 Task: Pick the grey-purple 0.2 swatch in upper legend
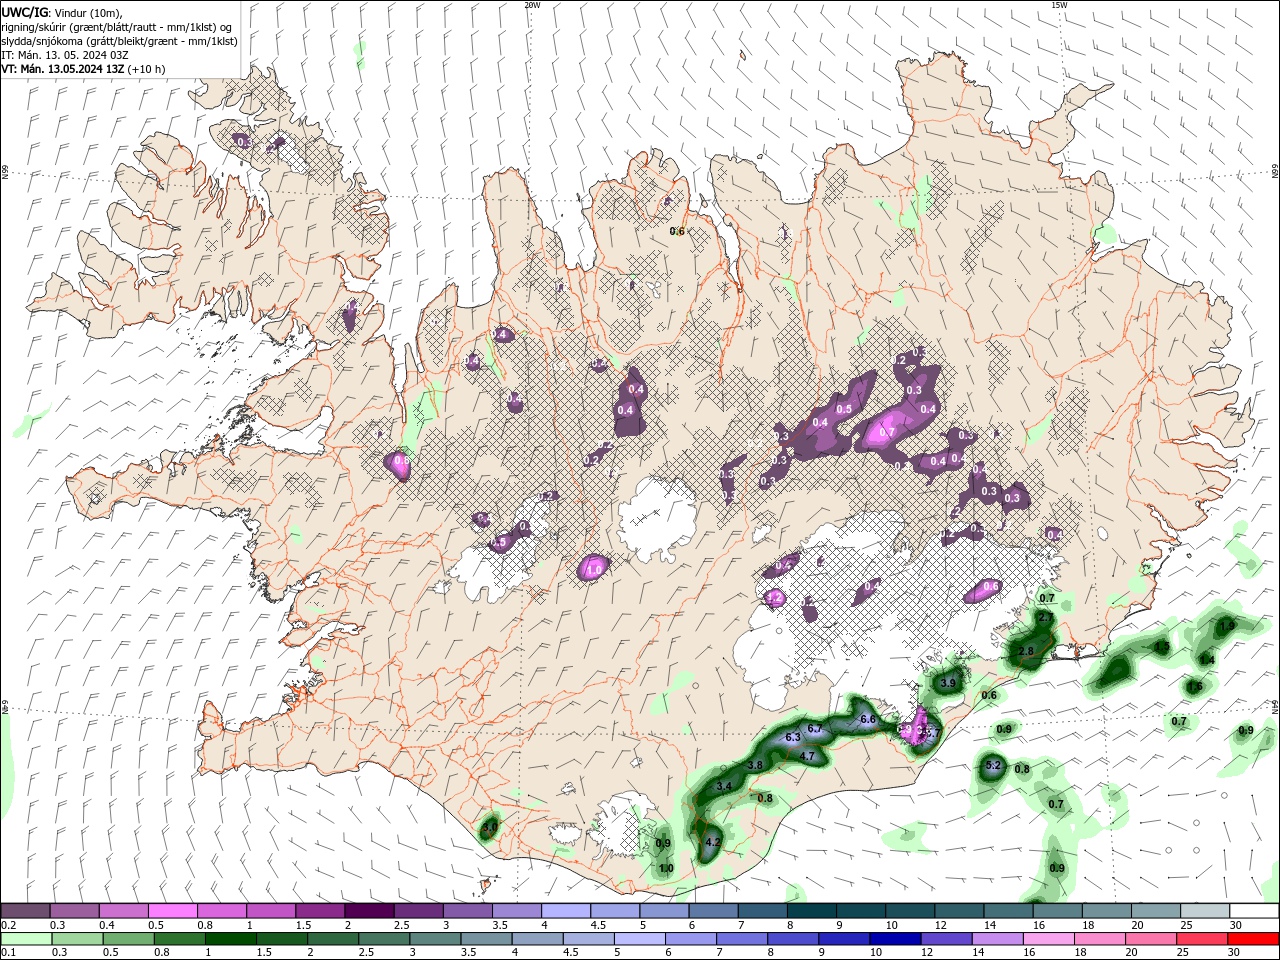point(25,911)
